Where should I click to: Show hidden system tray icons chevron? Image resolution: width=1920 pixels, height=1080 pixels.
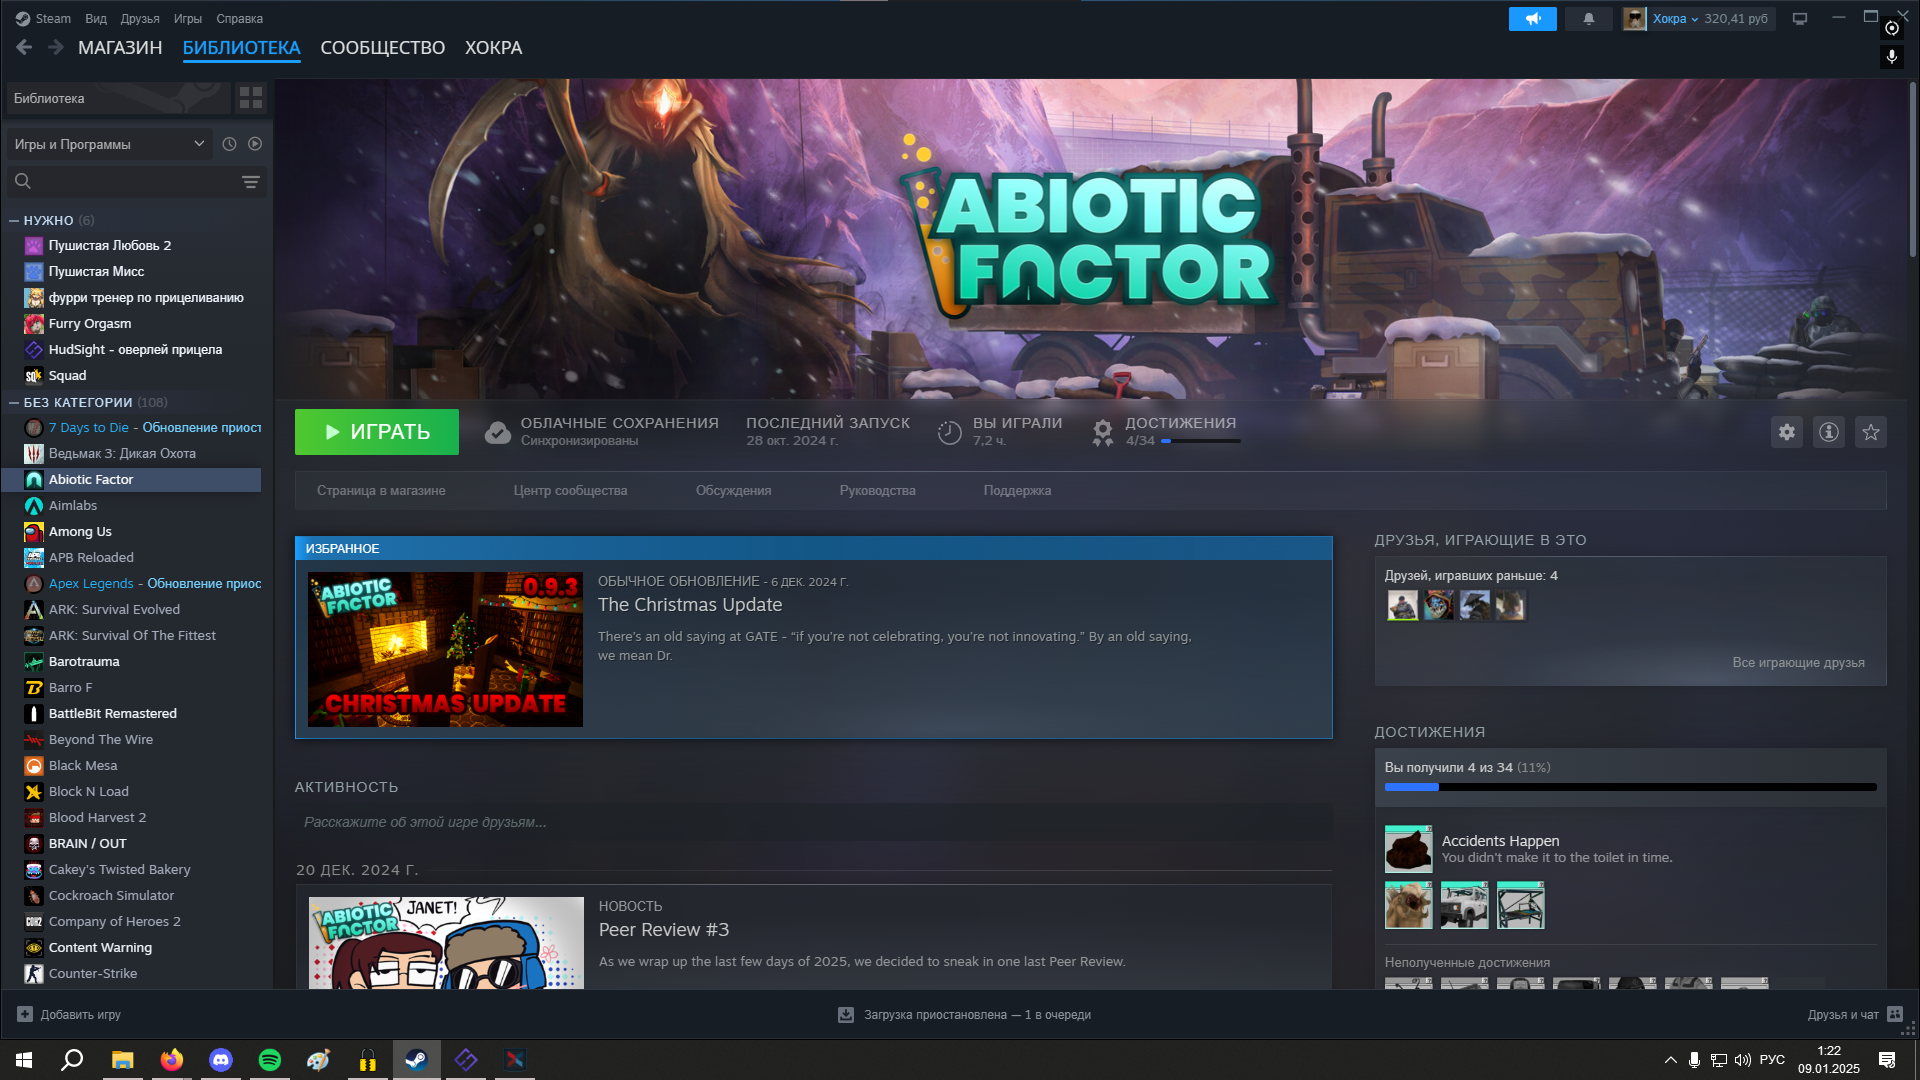pos(1670,1060)
